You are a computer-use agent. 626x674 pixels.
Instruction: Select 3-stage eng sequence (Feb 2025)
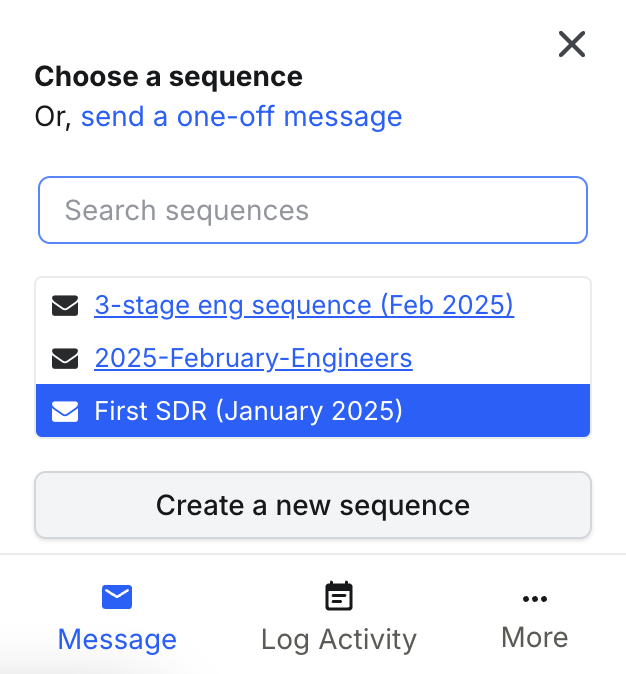304,306
